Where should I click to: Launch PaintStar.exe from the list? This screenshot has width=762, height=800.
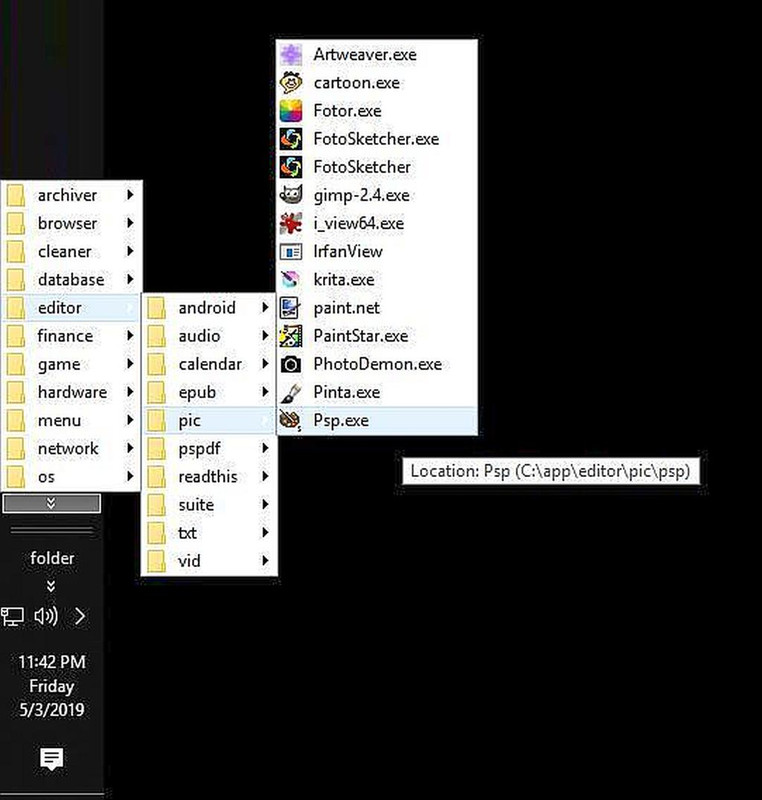377,336
